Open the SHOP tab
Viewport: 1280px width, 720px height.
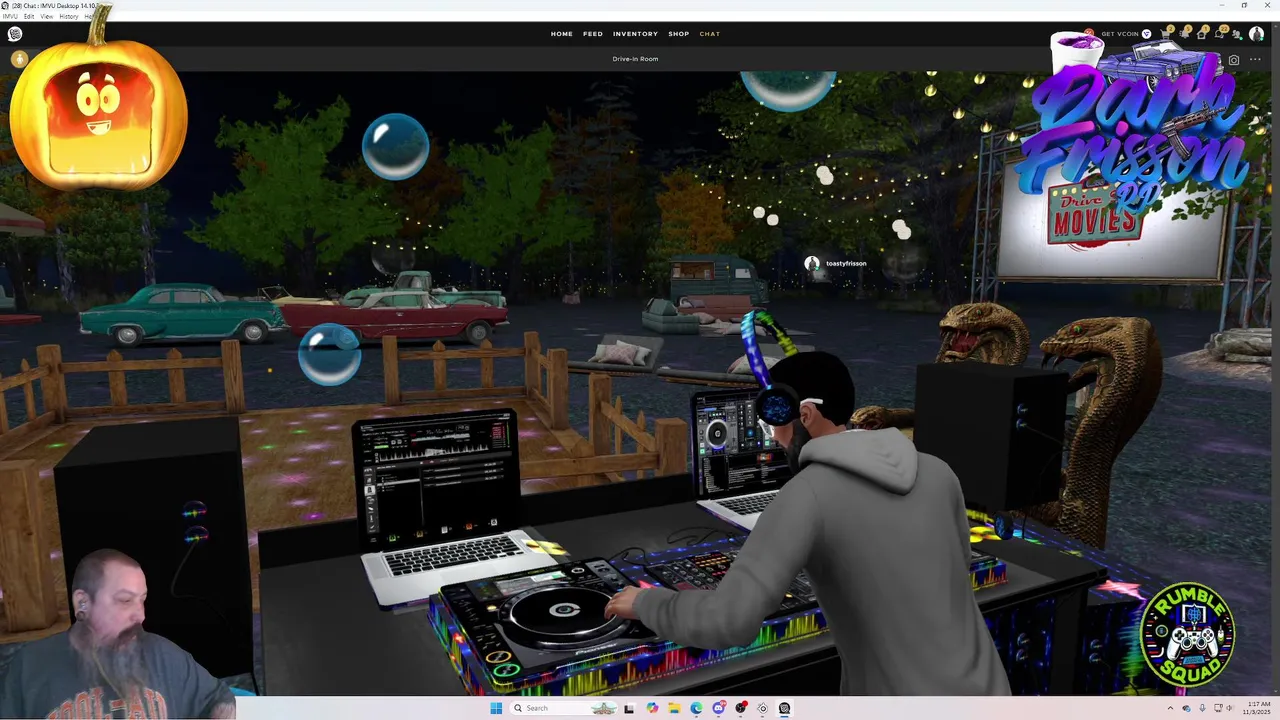pos(679,34)
